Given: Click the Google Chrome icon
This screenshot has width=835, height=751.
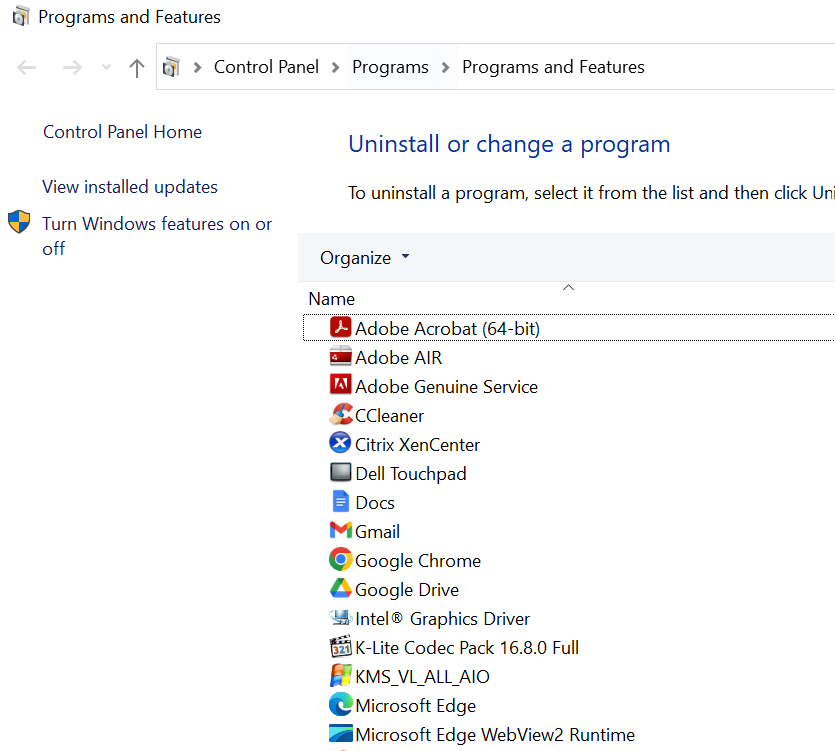Looking at the screenshot, I should 340,560.
